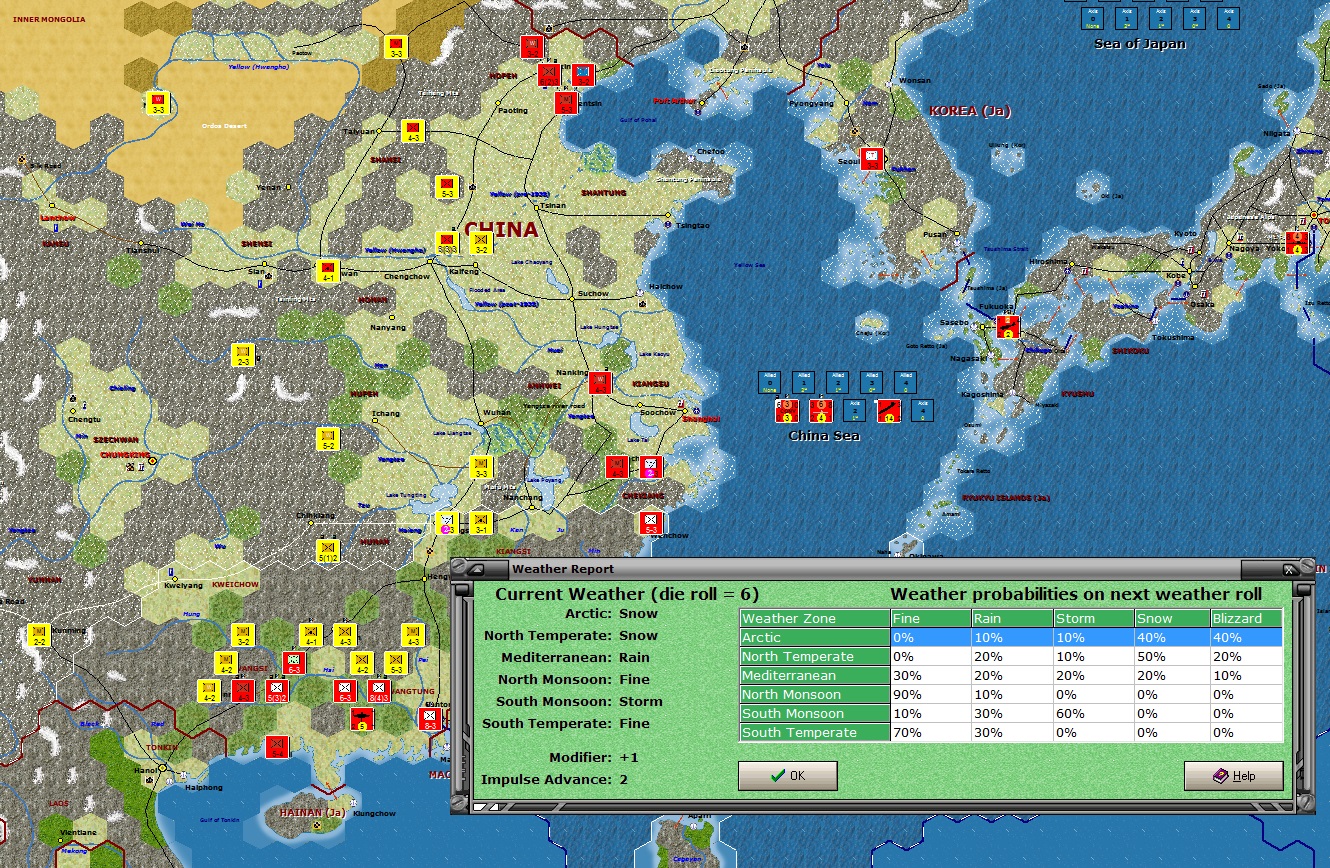Click the "Blizzard" column header

(1246, 618)
